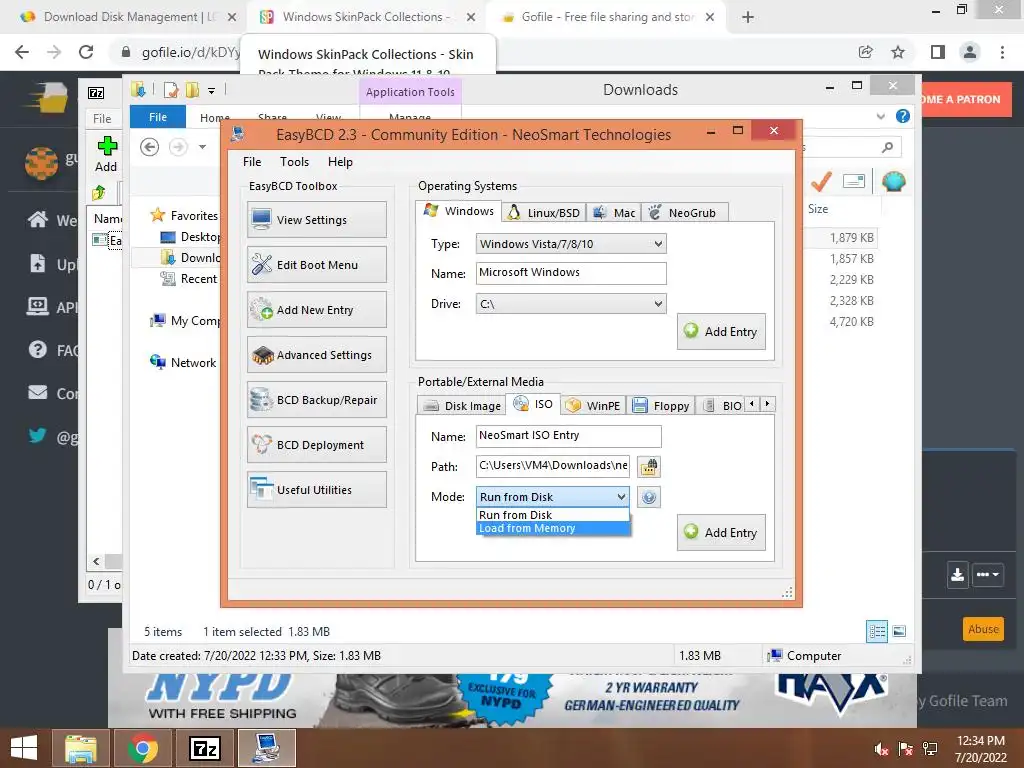The height and width of the screenshot is (768, 1024).
Task: Add Entry for portable ISO media
Action: (721, 532)
